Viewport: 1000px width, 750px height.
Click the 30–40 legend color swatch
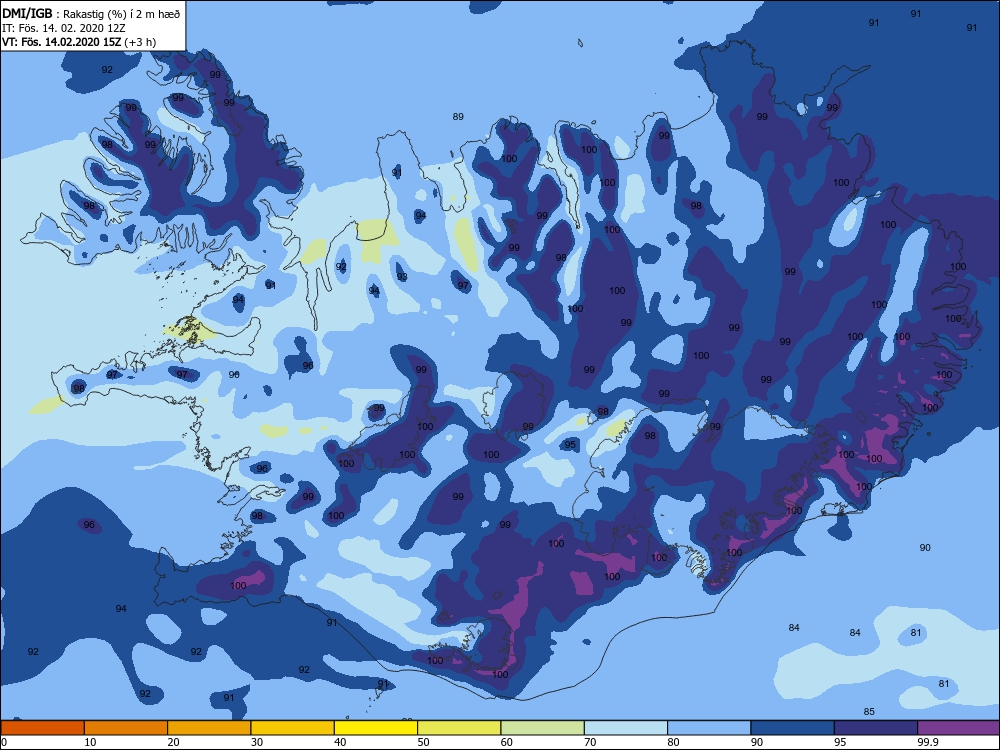(293, 728)
